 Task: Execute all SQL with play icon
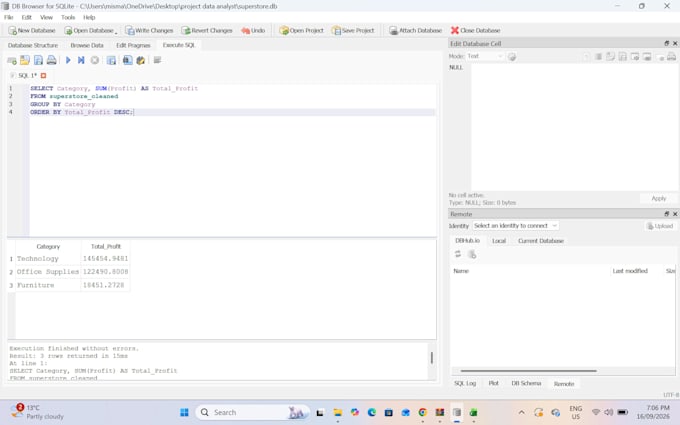[x=68, y=60]
